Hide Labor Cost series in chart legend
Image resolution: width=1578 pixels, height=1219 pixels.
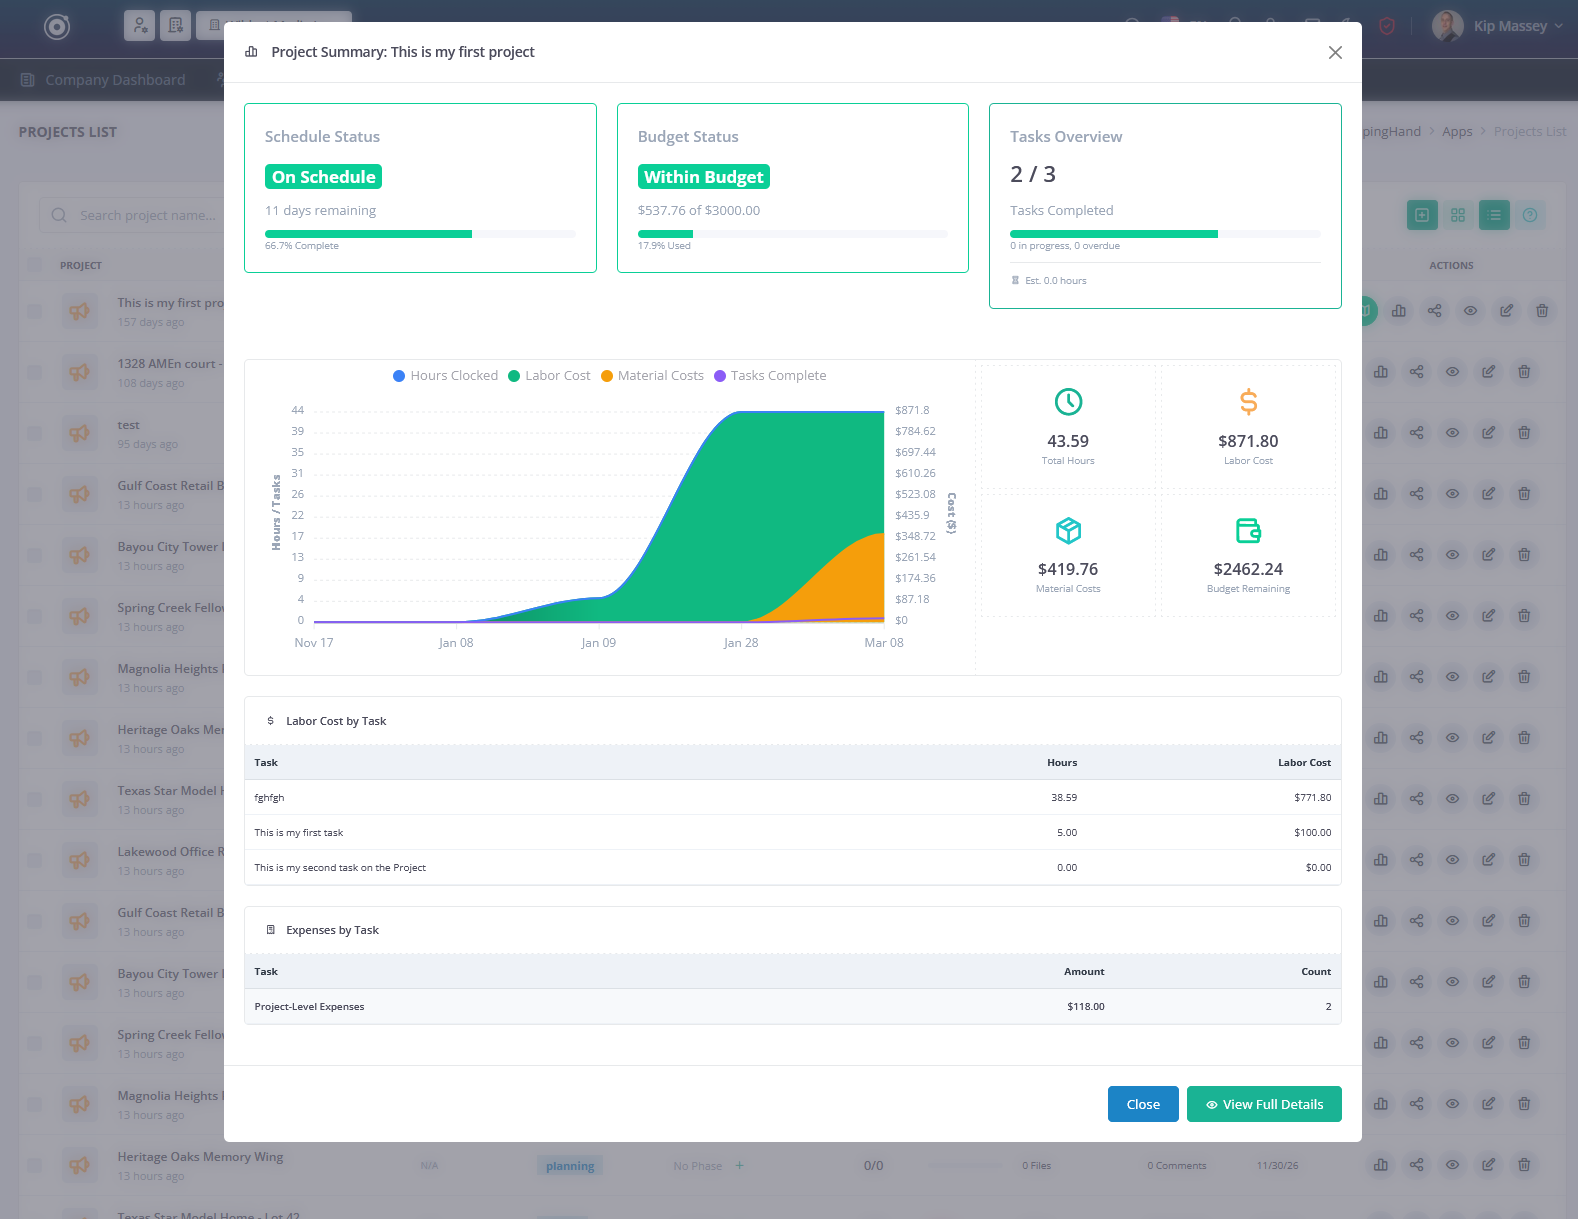[x=549, y=376]
